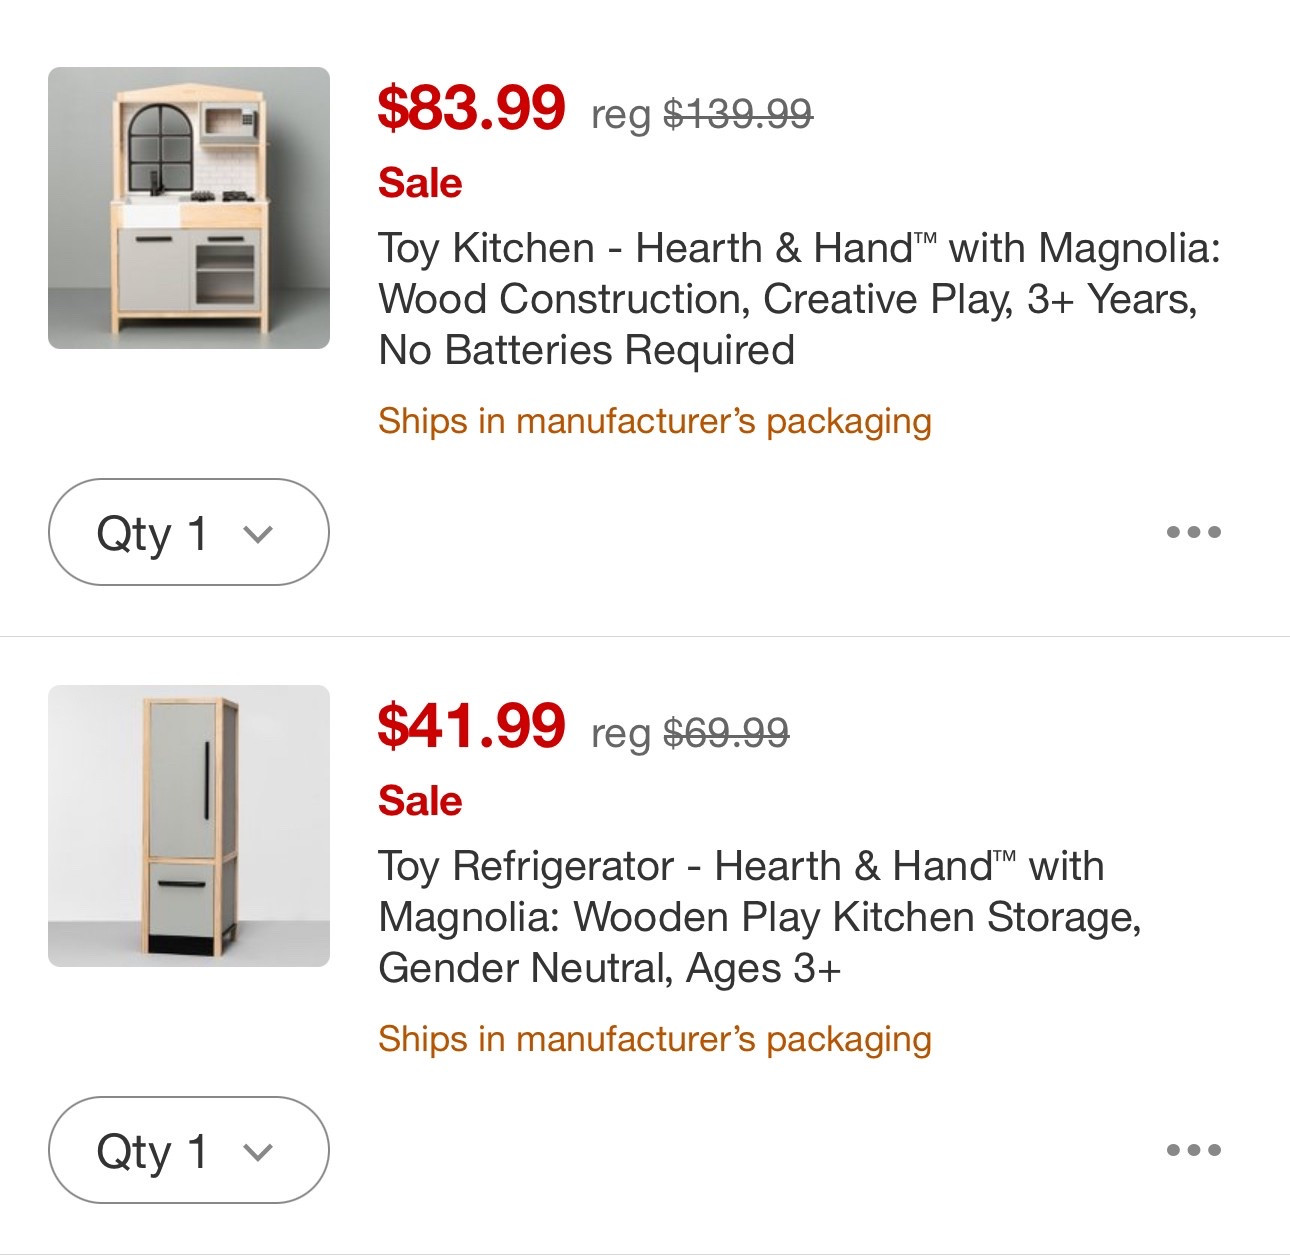Open more options for the Toy Kitchen
The width and height of the screenshot is (1290, 1258).
point(1193,532)
